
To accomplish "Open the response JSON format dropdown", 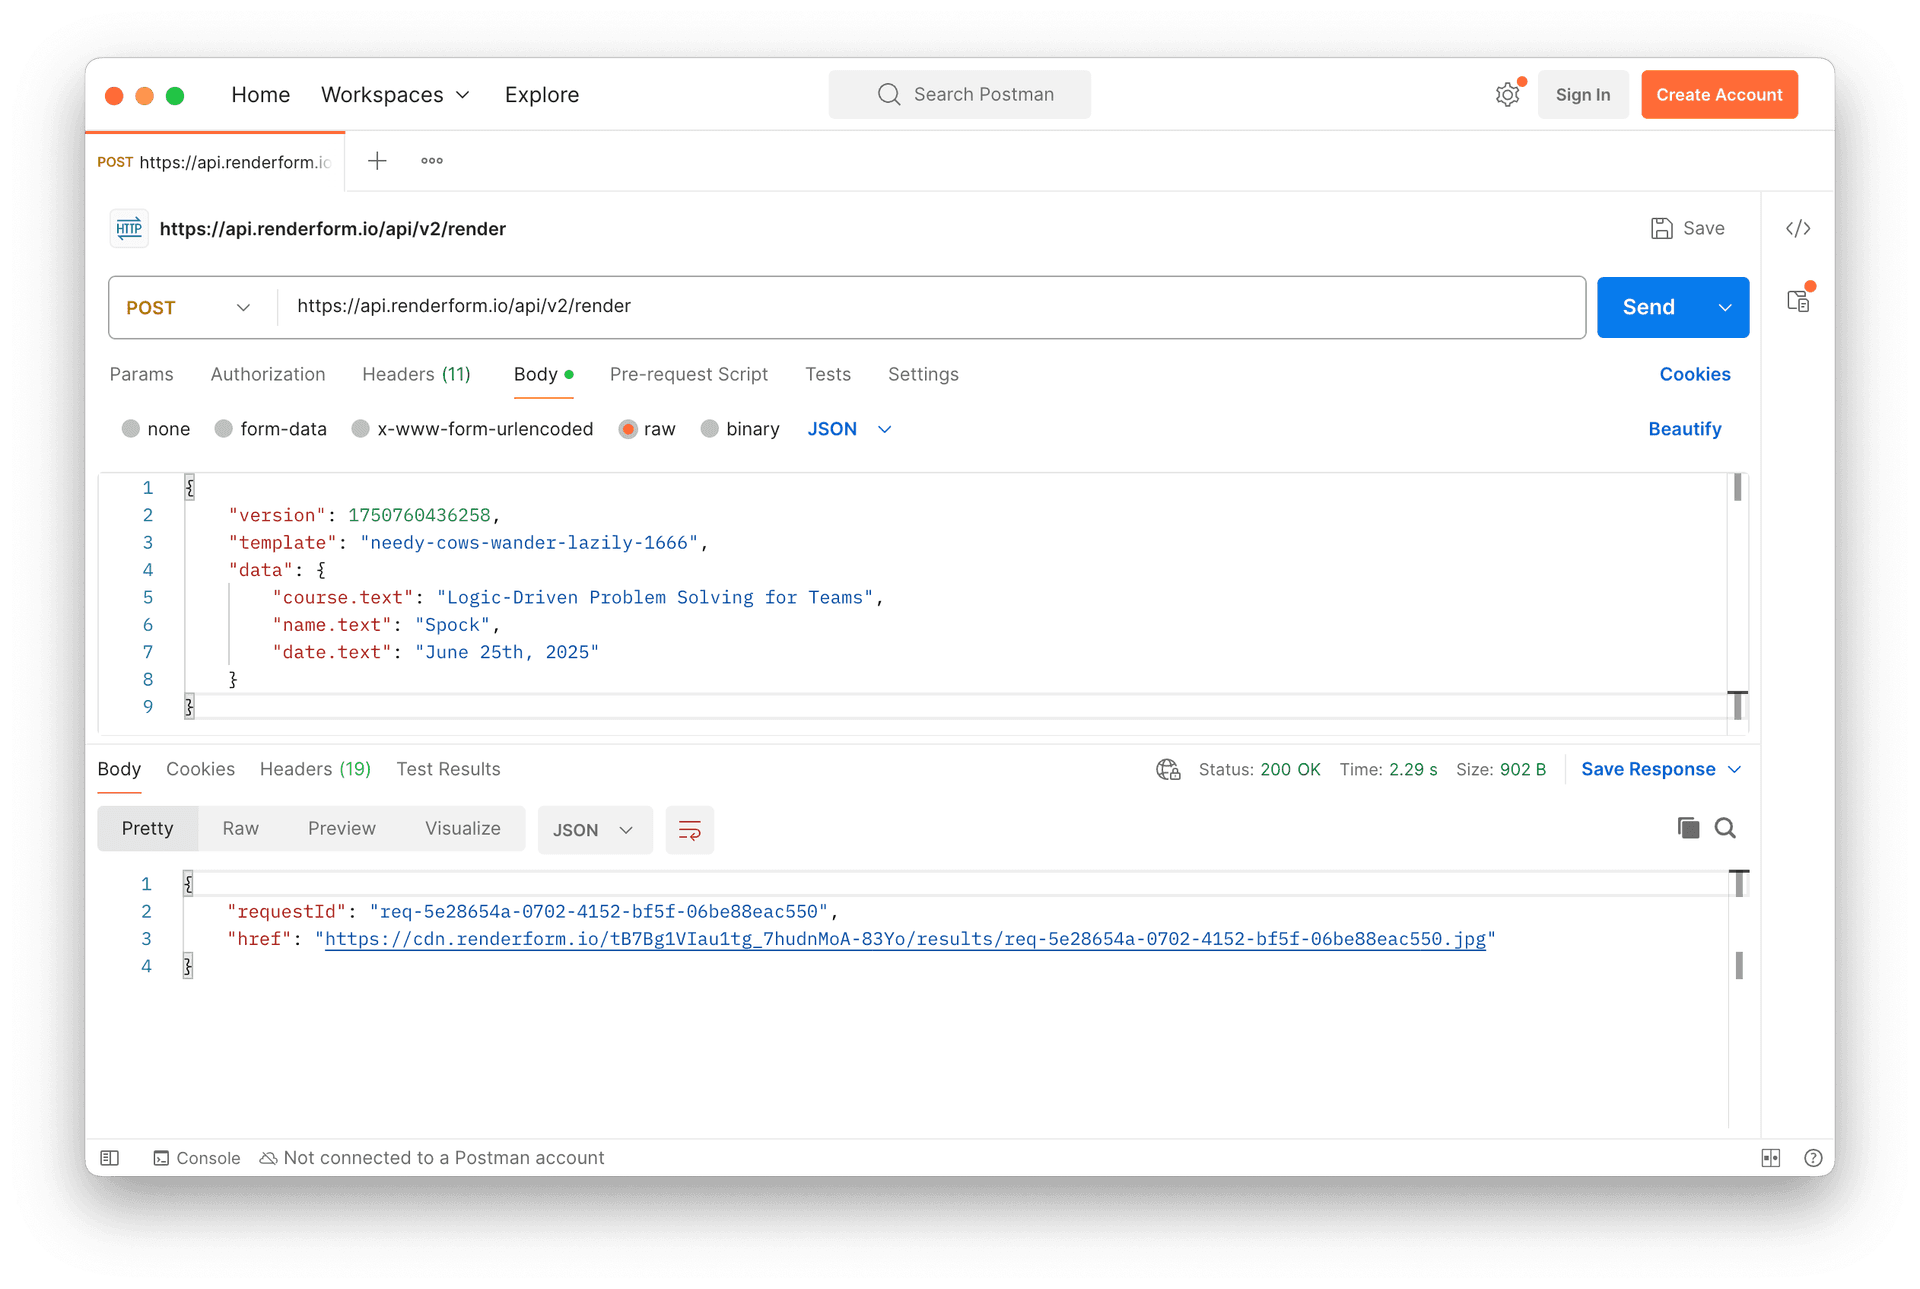I will 594,830.
